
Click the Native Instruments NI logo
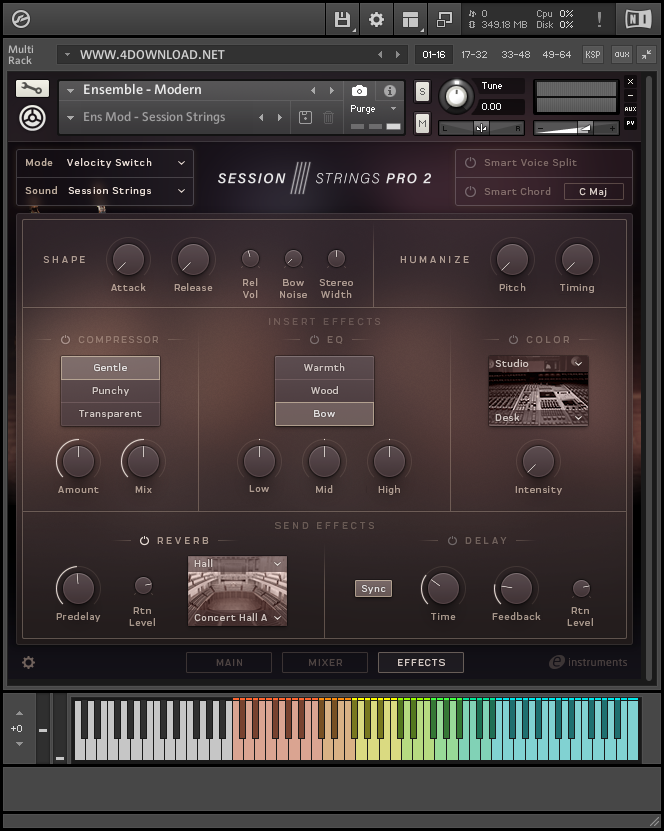[638, 20]
